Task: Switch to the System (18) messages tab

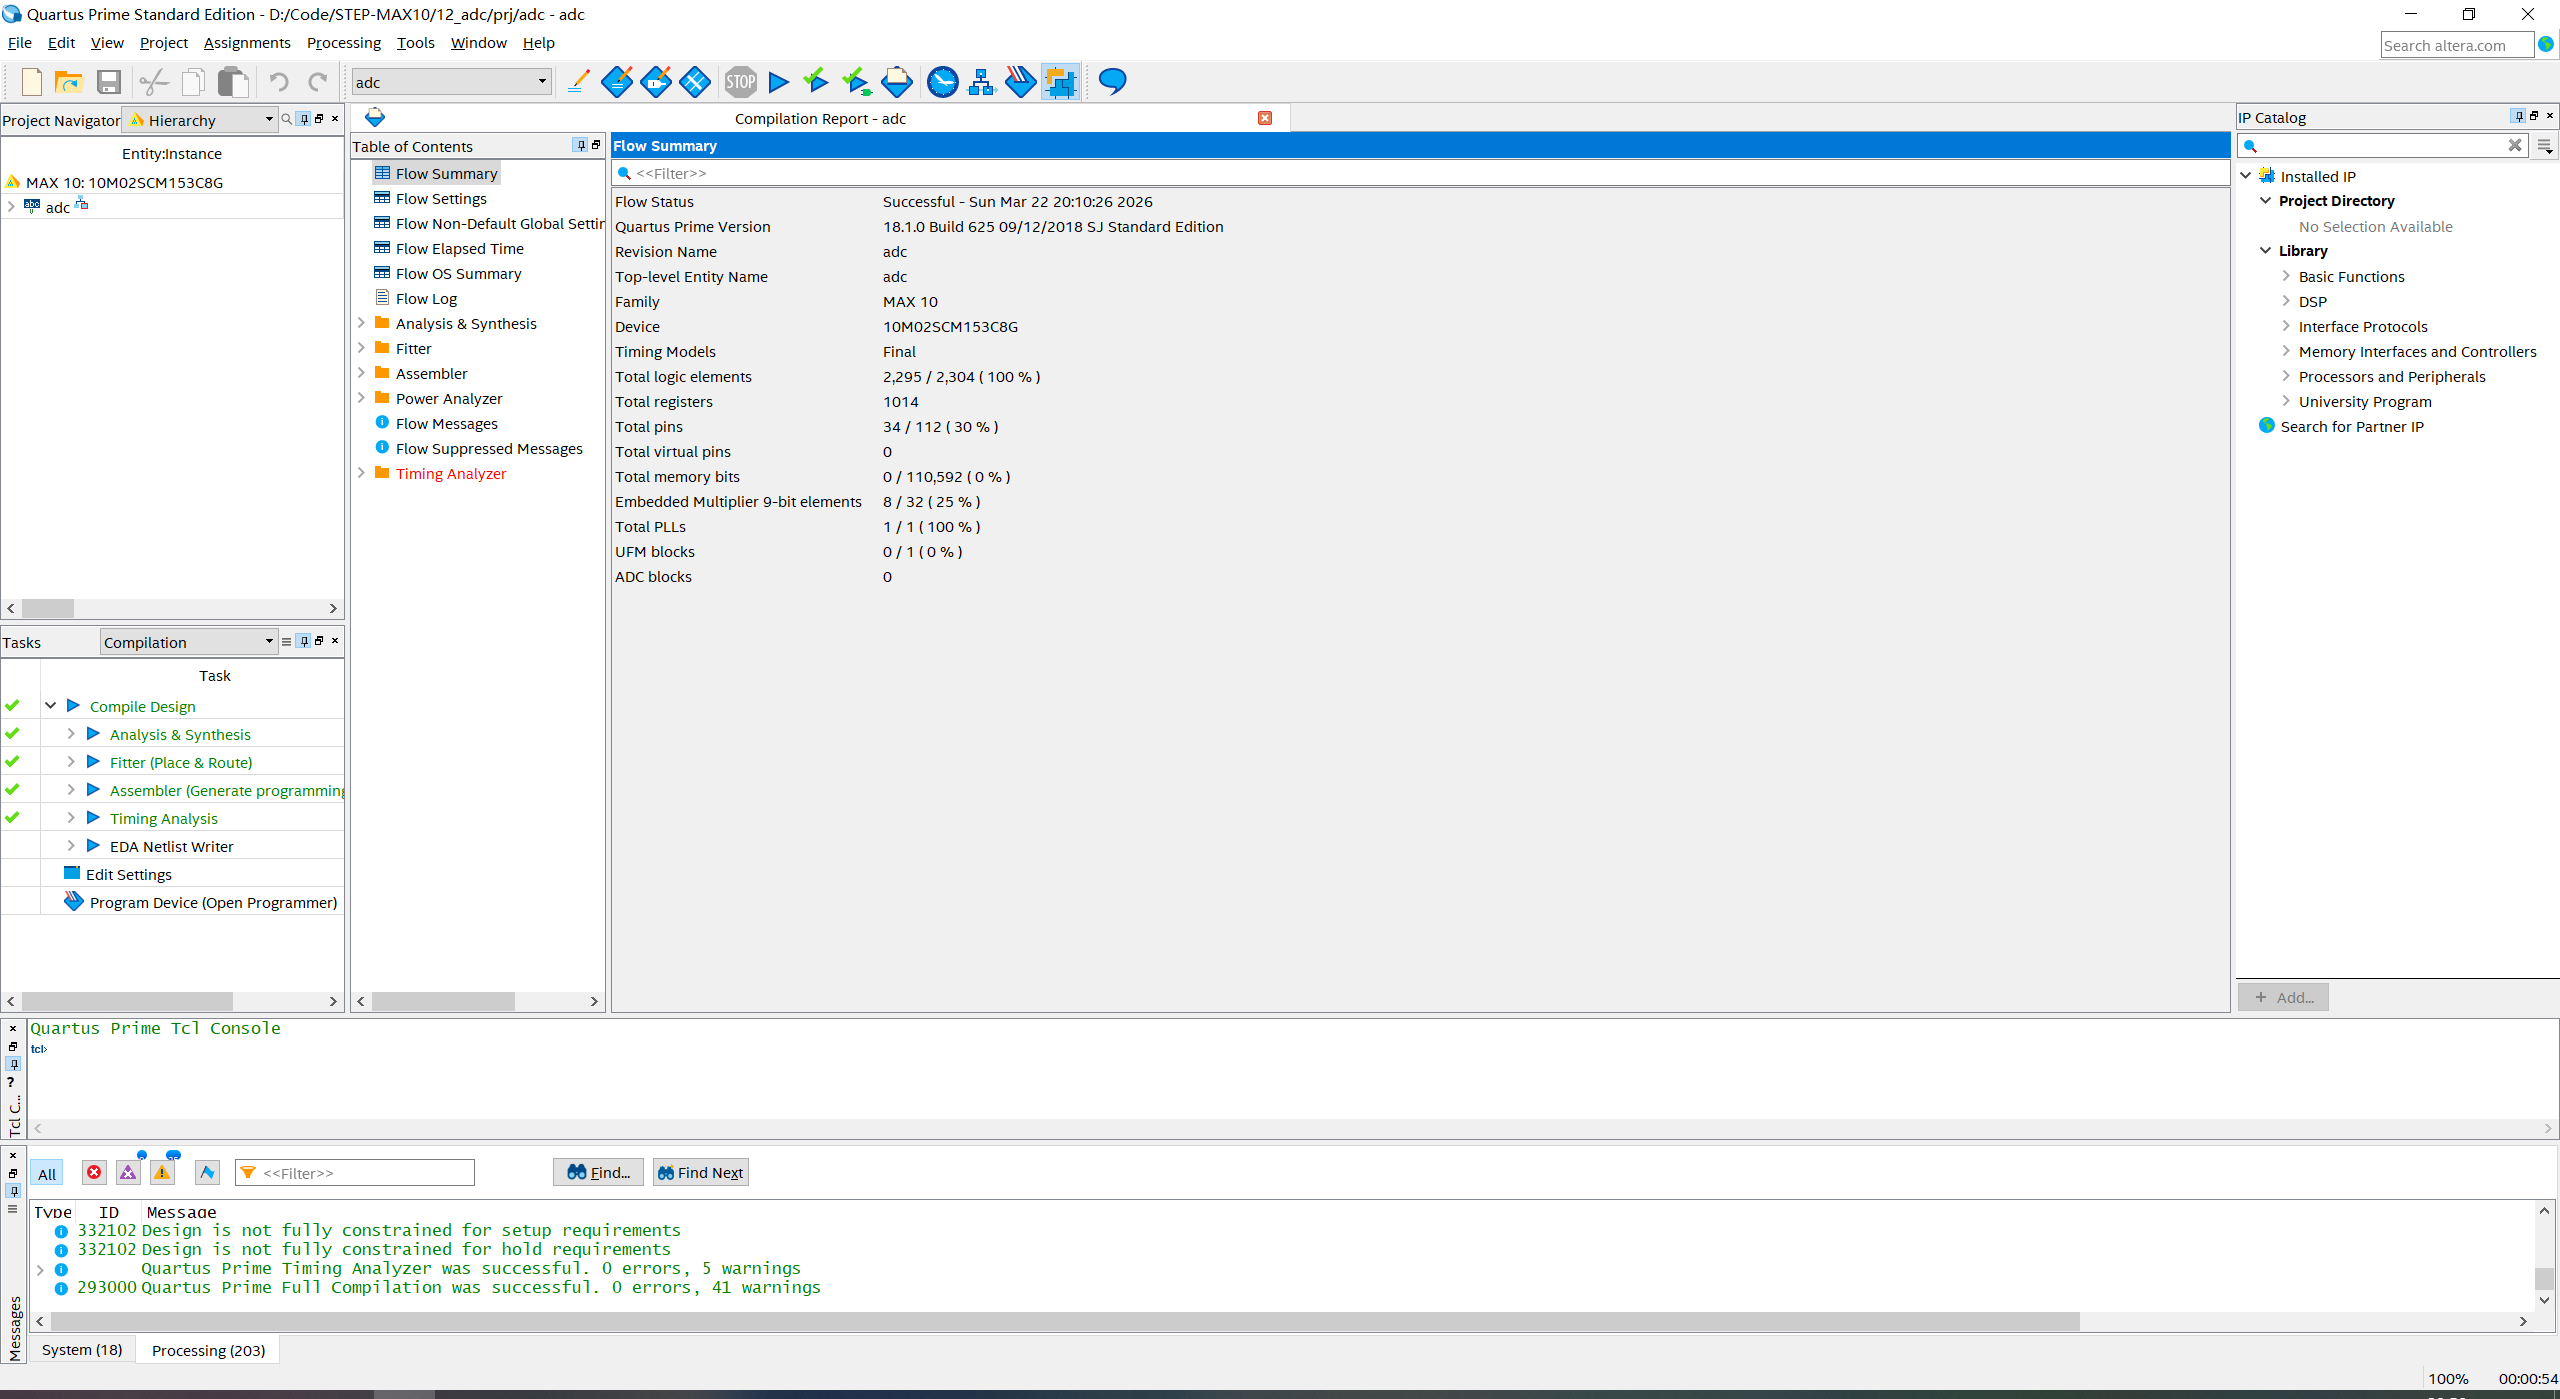Action: click(82, 1350)
